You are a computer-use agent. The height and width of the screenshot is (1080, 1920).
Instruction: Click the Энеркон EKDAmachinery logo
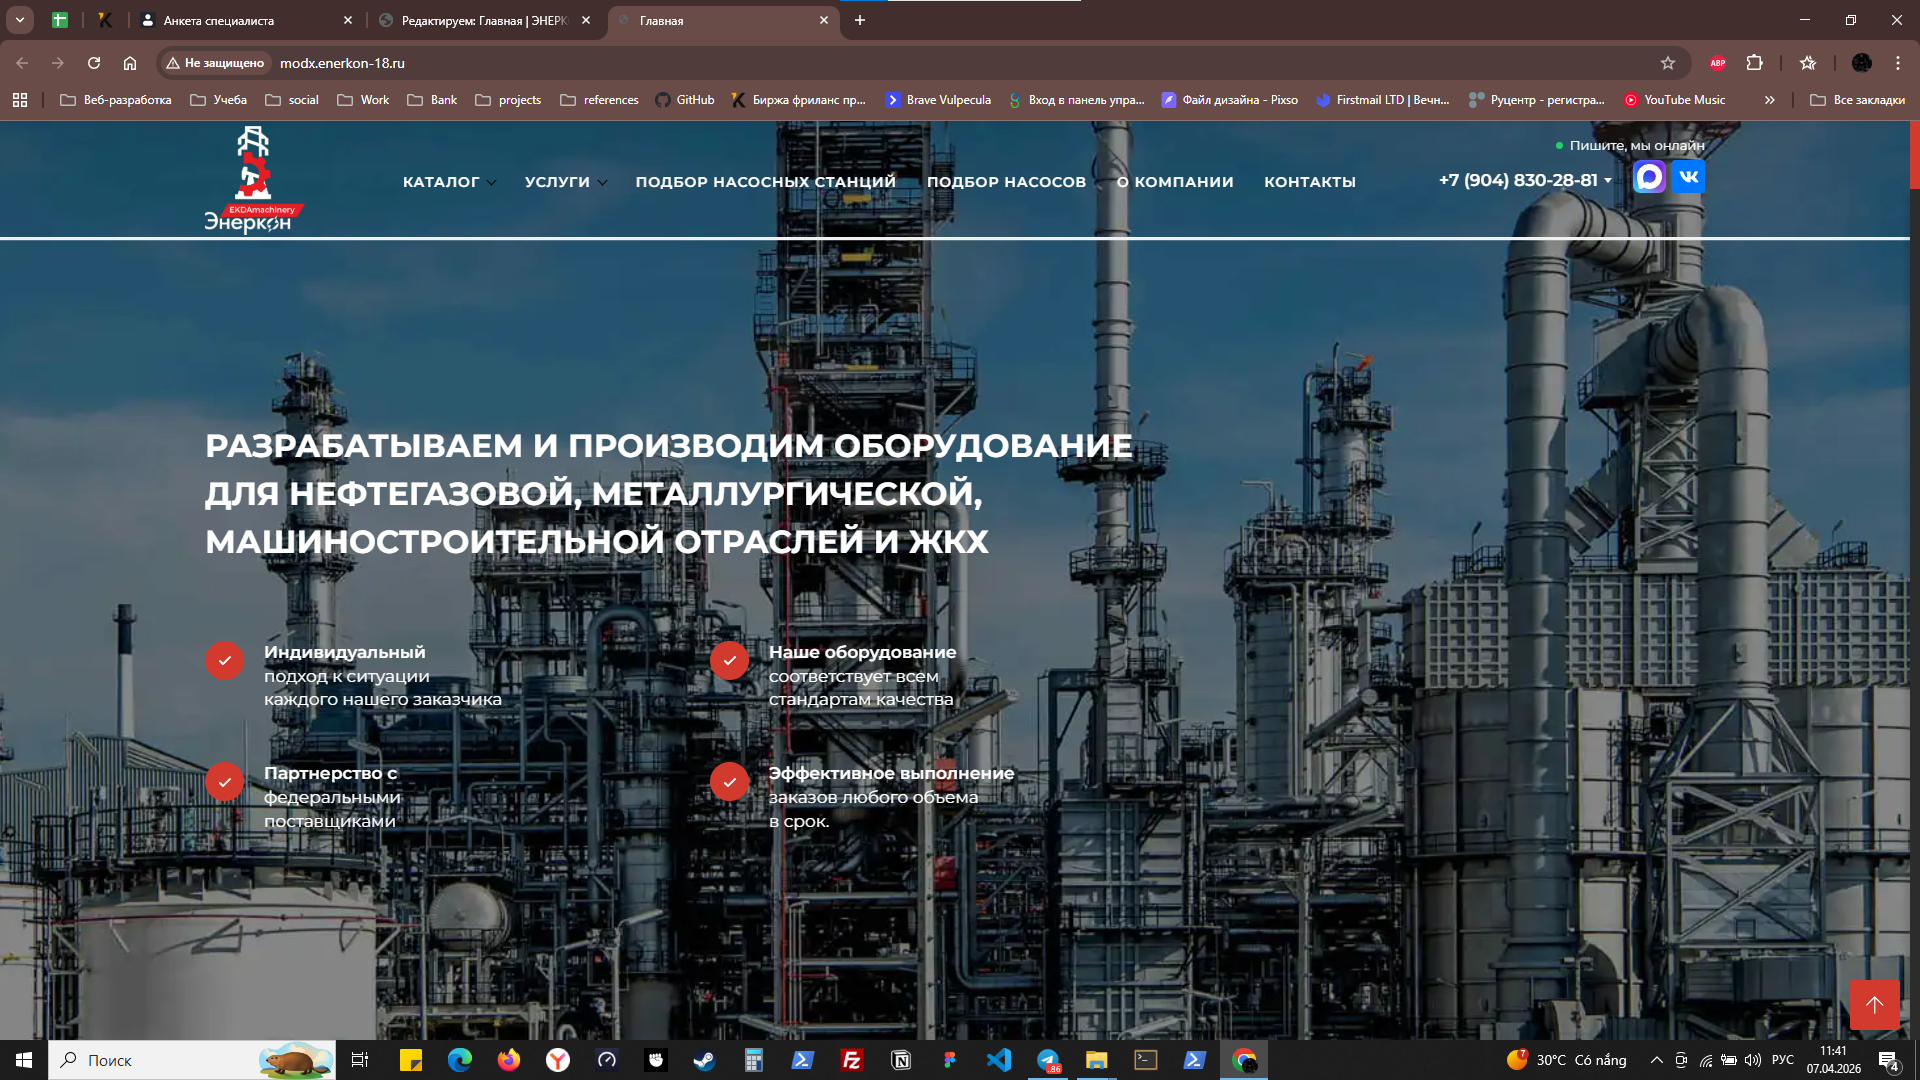tap(253, 180)
